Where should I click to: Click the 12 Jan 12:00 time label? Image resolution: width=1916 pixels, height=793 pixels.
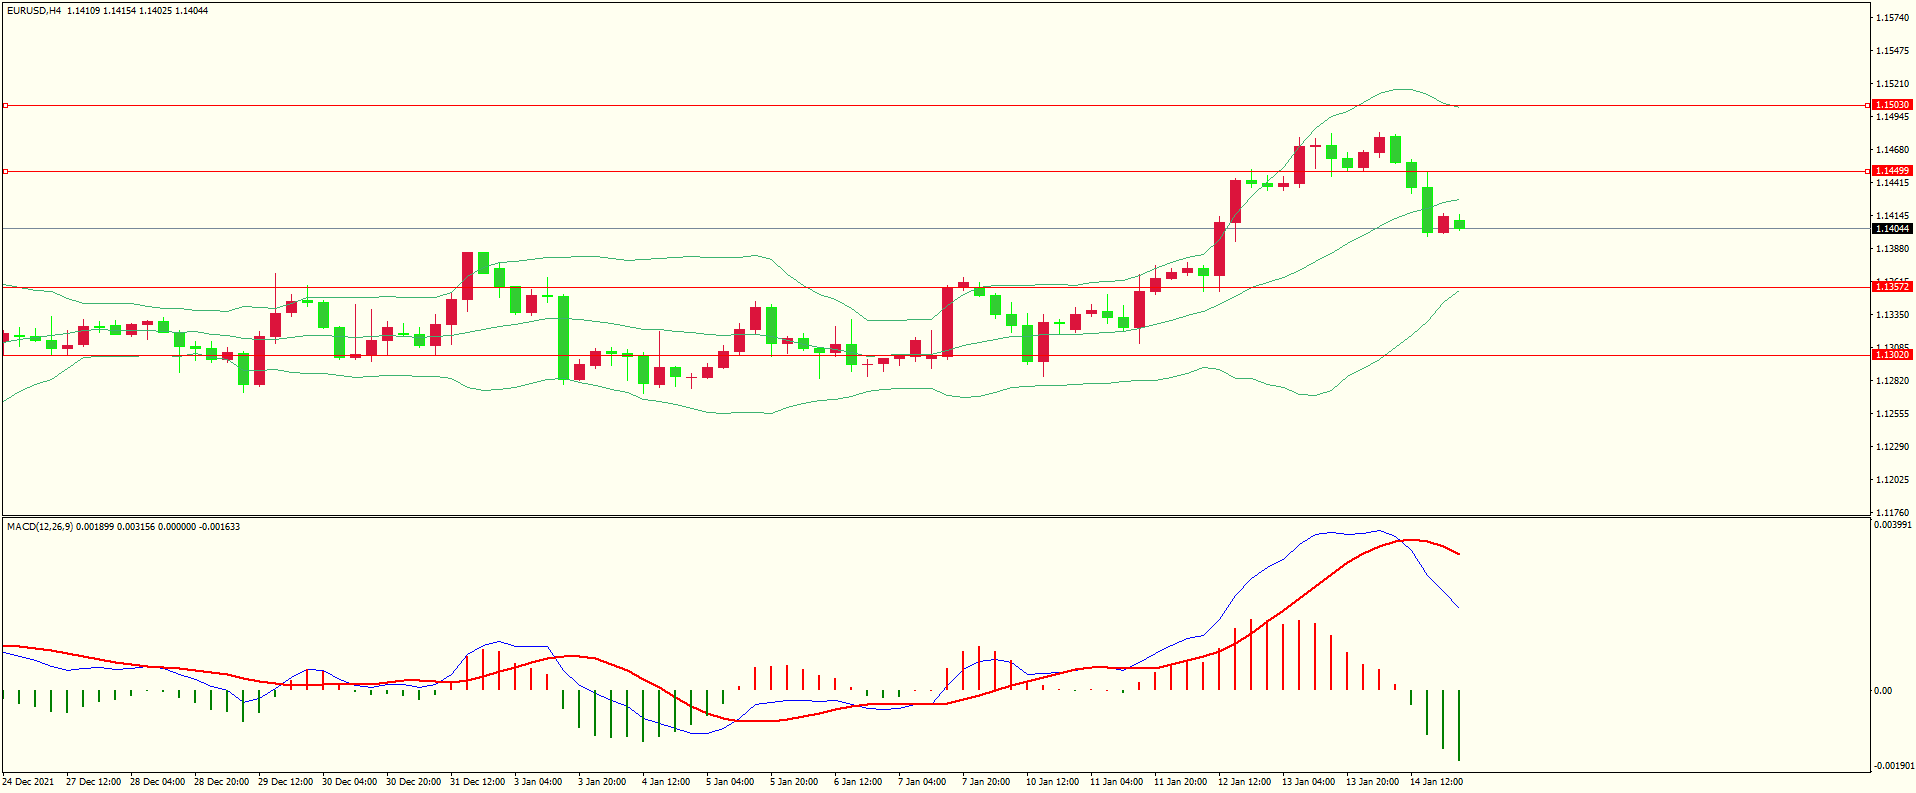pyautogui.click(x=1244, y=782)
